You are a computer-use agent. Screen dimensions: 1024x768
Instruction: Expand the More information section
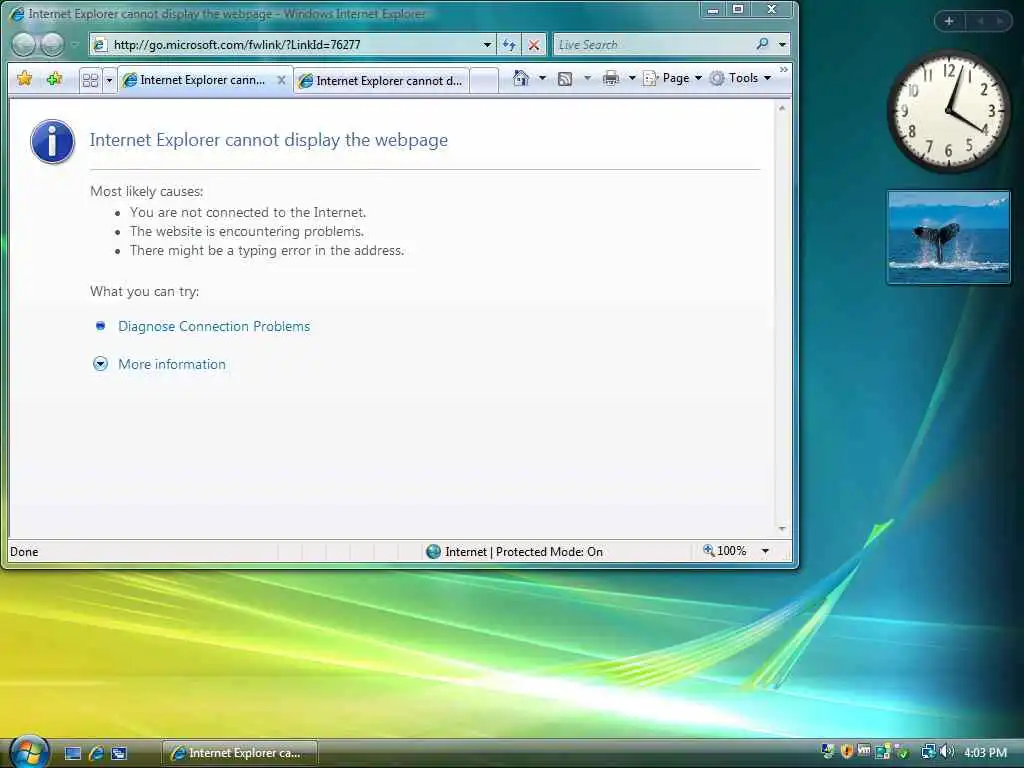(172, 364)
